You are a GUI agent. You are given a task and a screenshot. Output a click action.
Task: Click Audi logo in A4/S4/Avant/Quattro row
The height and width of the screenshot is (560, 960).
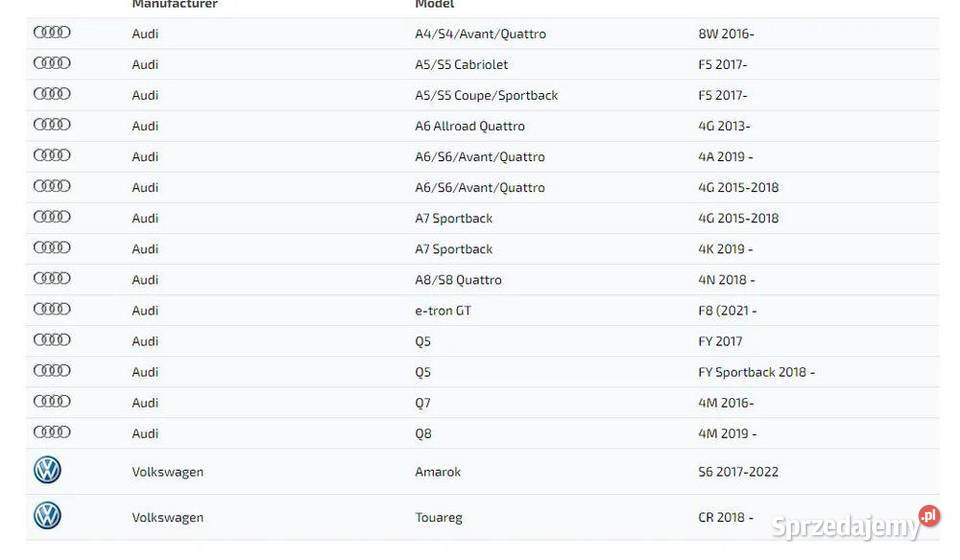coord(52,32)
